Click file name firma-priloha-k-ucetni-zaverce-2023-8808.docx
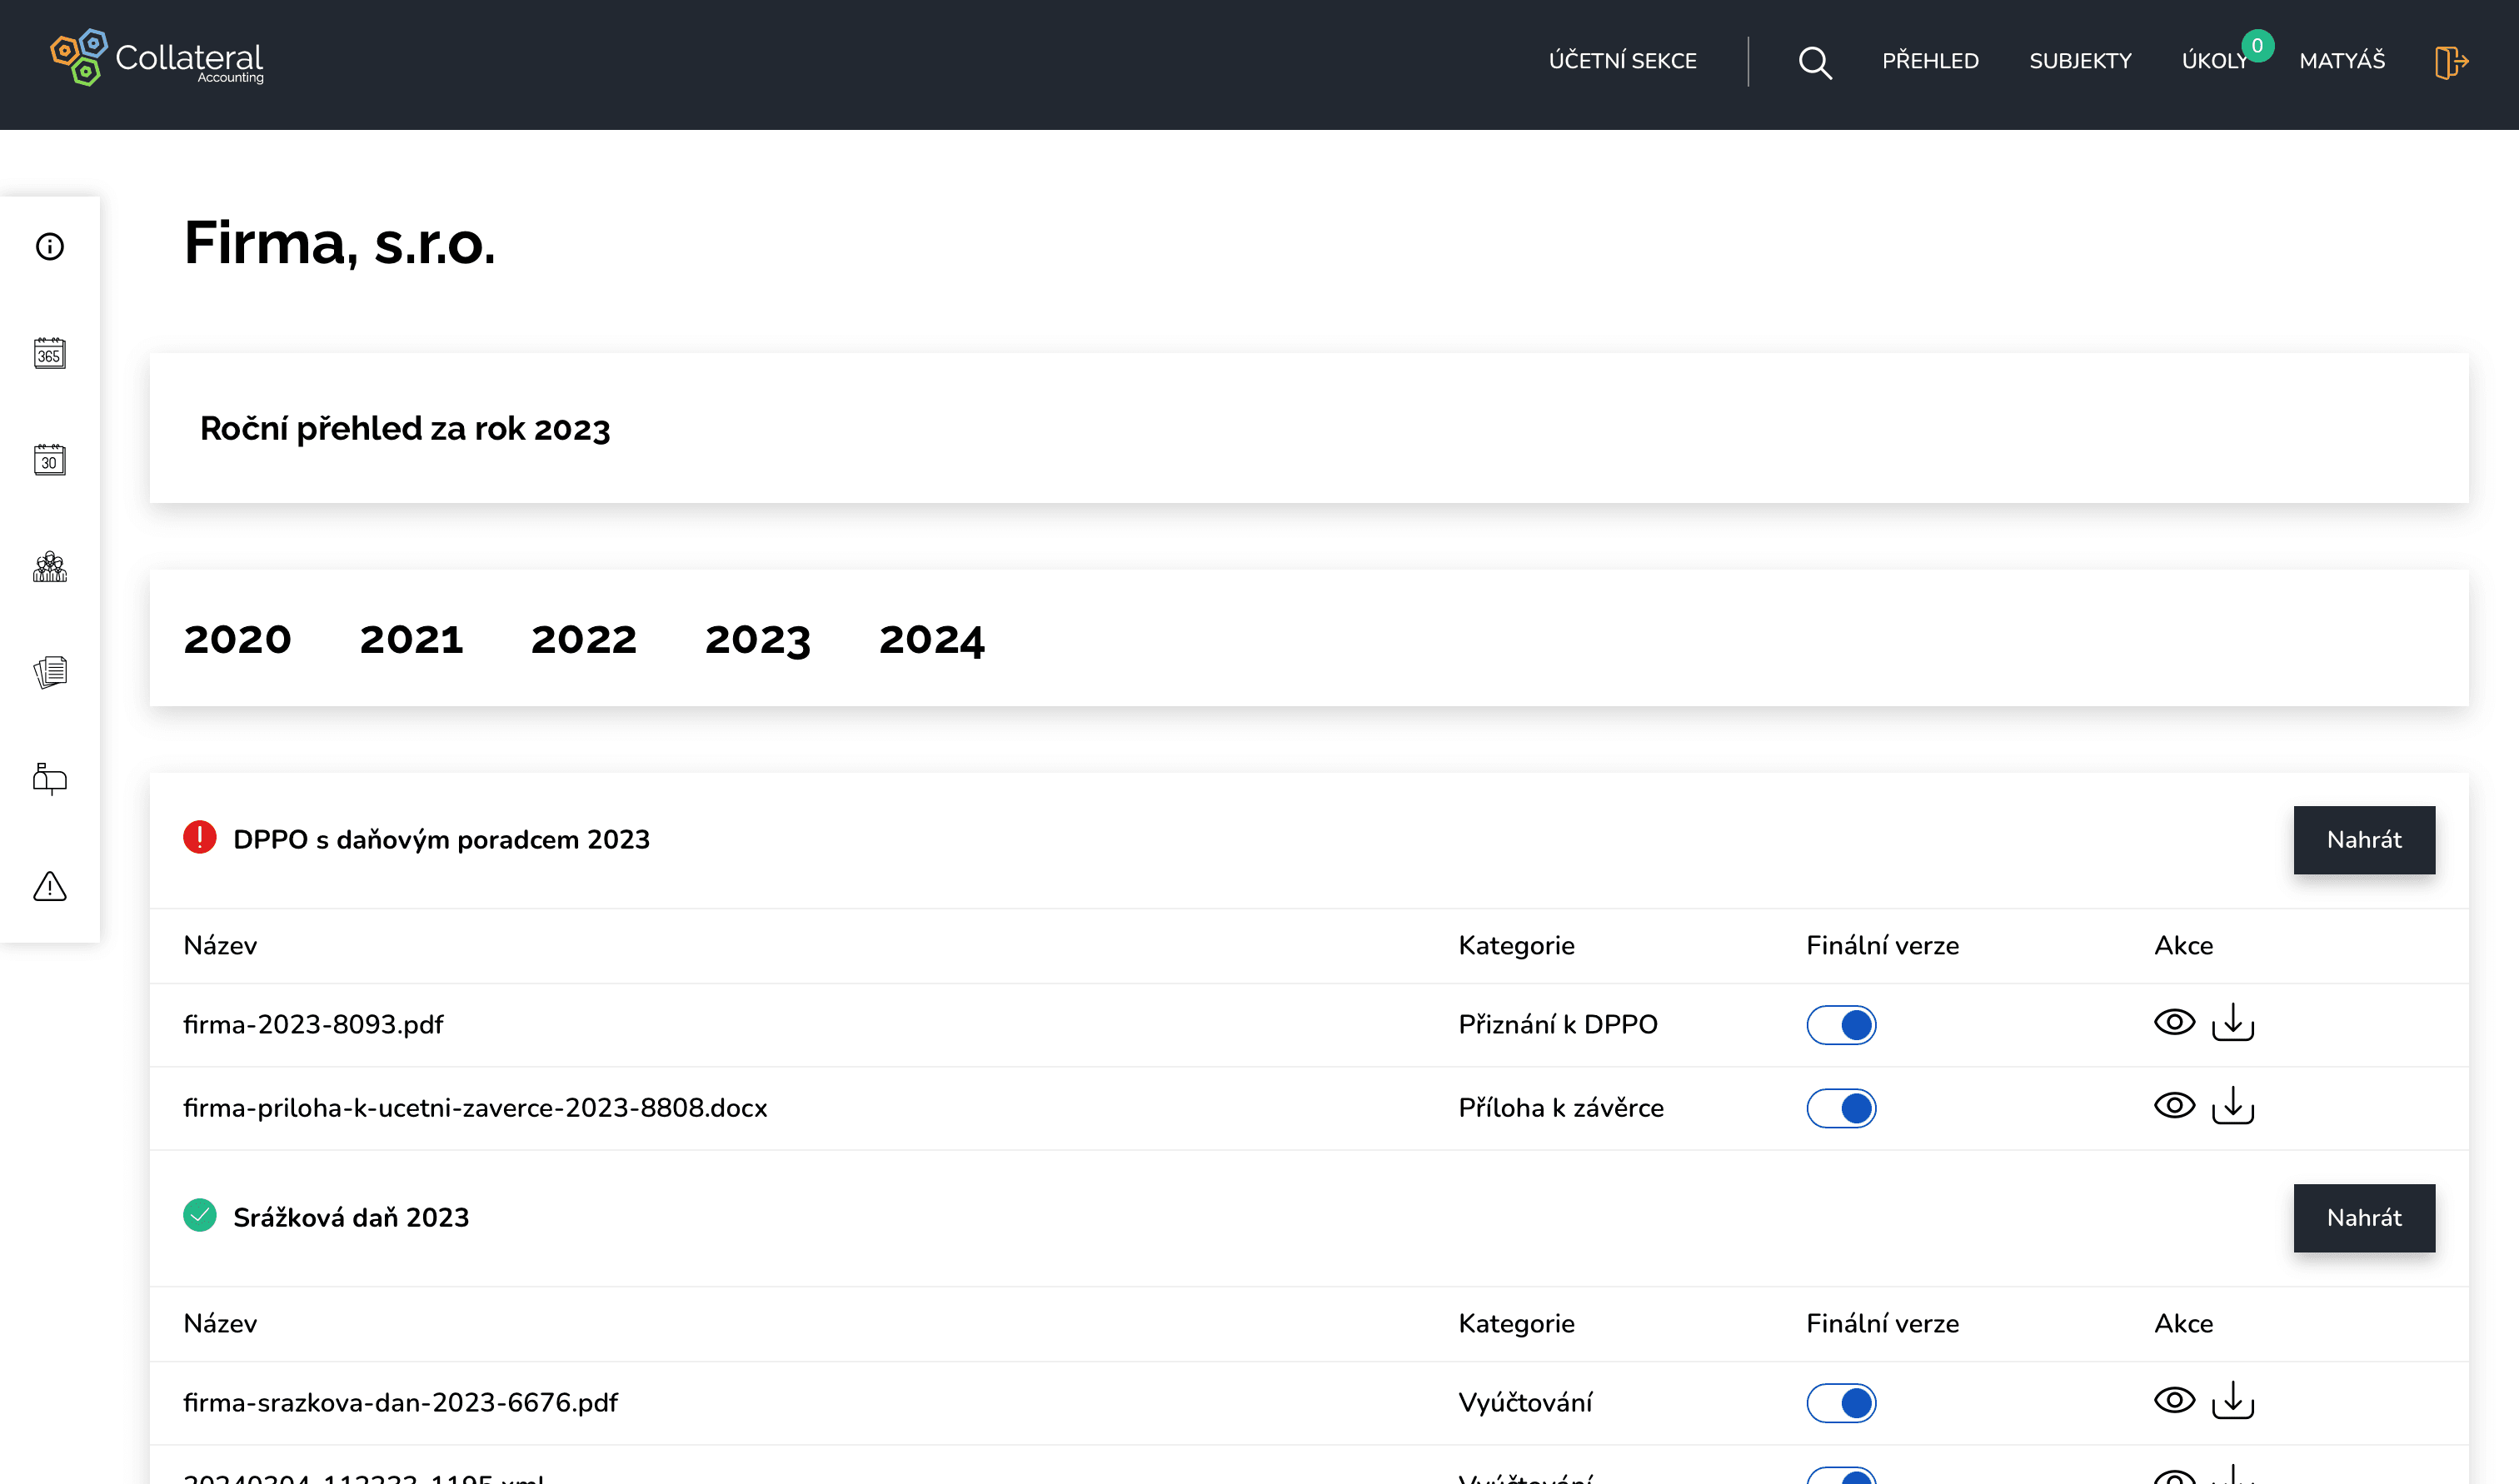2519x1484 pixels. pyautogui.click(x=475, y=1108)
